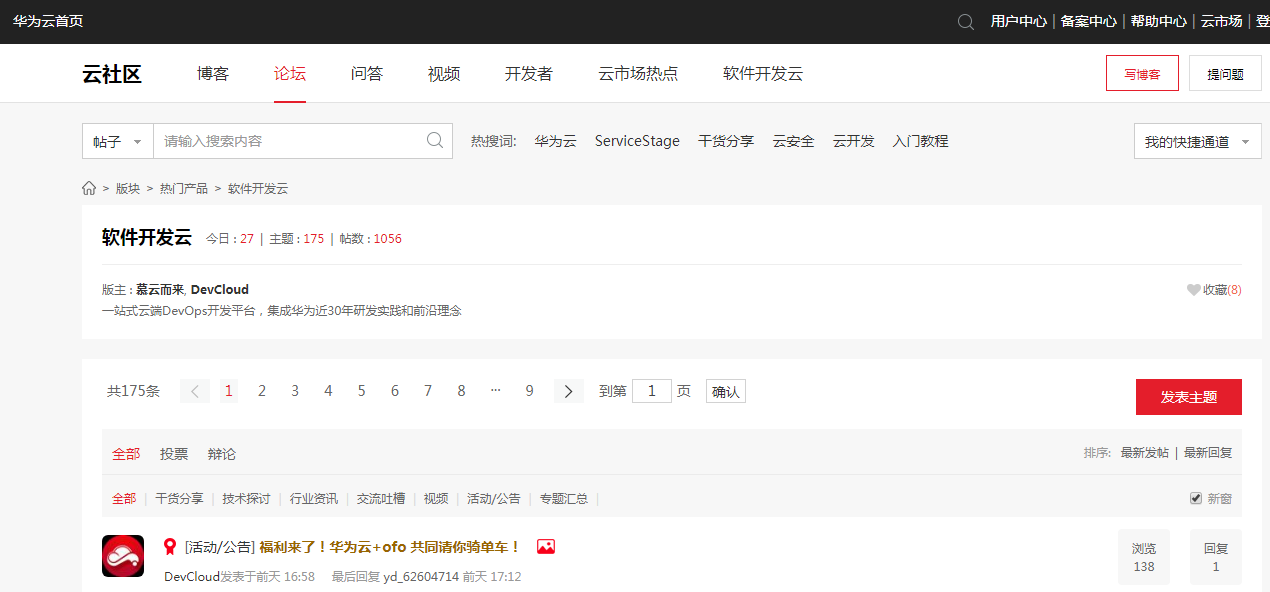Click the [活动/公告] post tag
The image size is (1270, 592).
(220, 547)
